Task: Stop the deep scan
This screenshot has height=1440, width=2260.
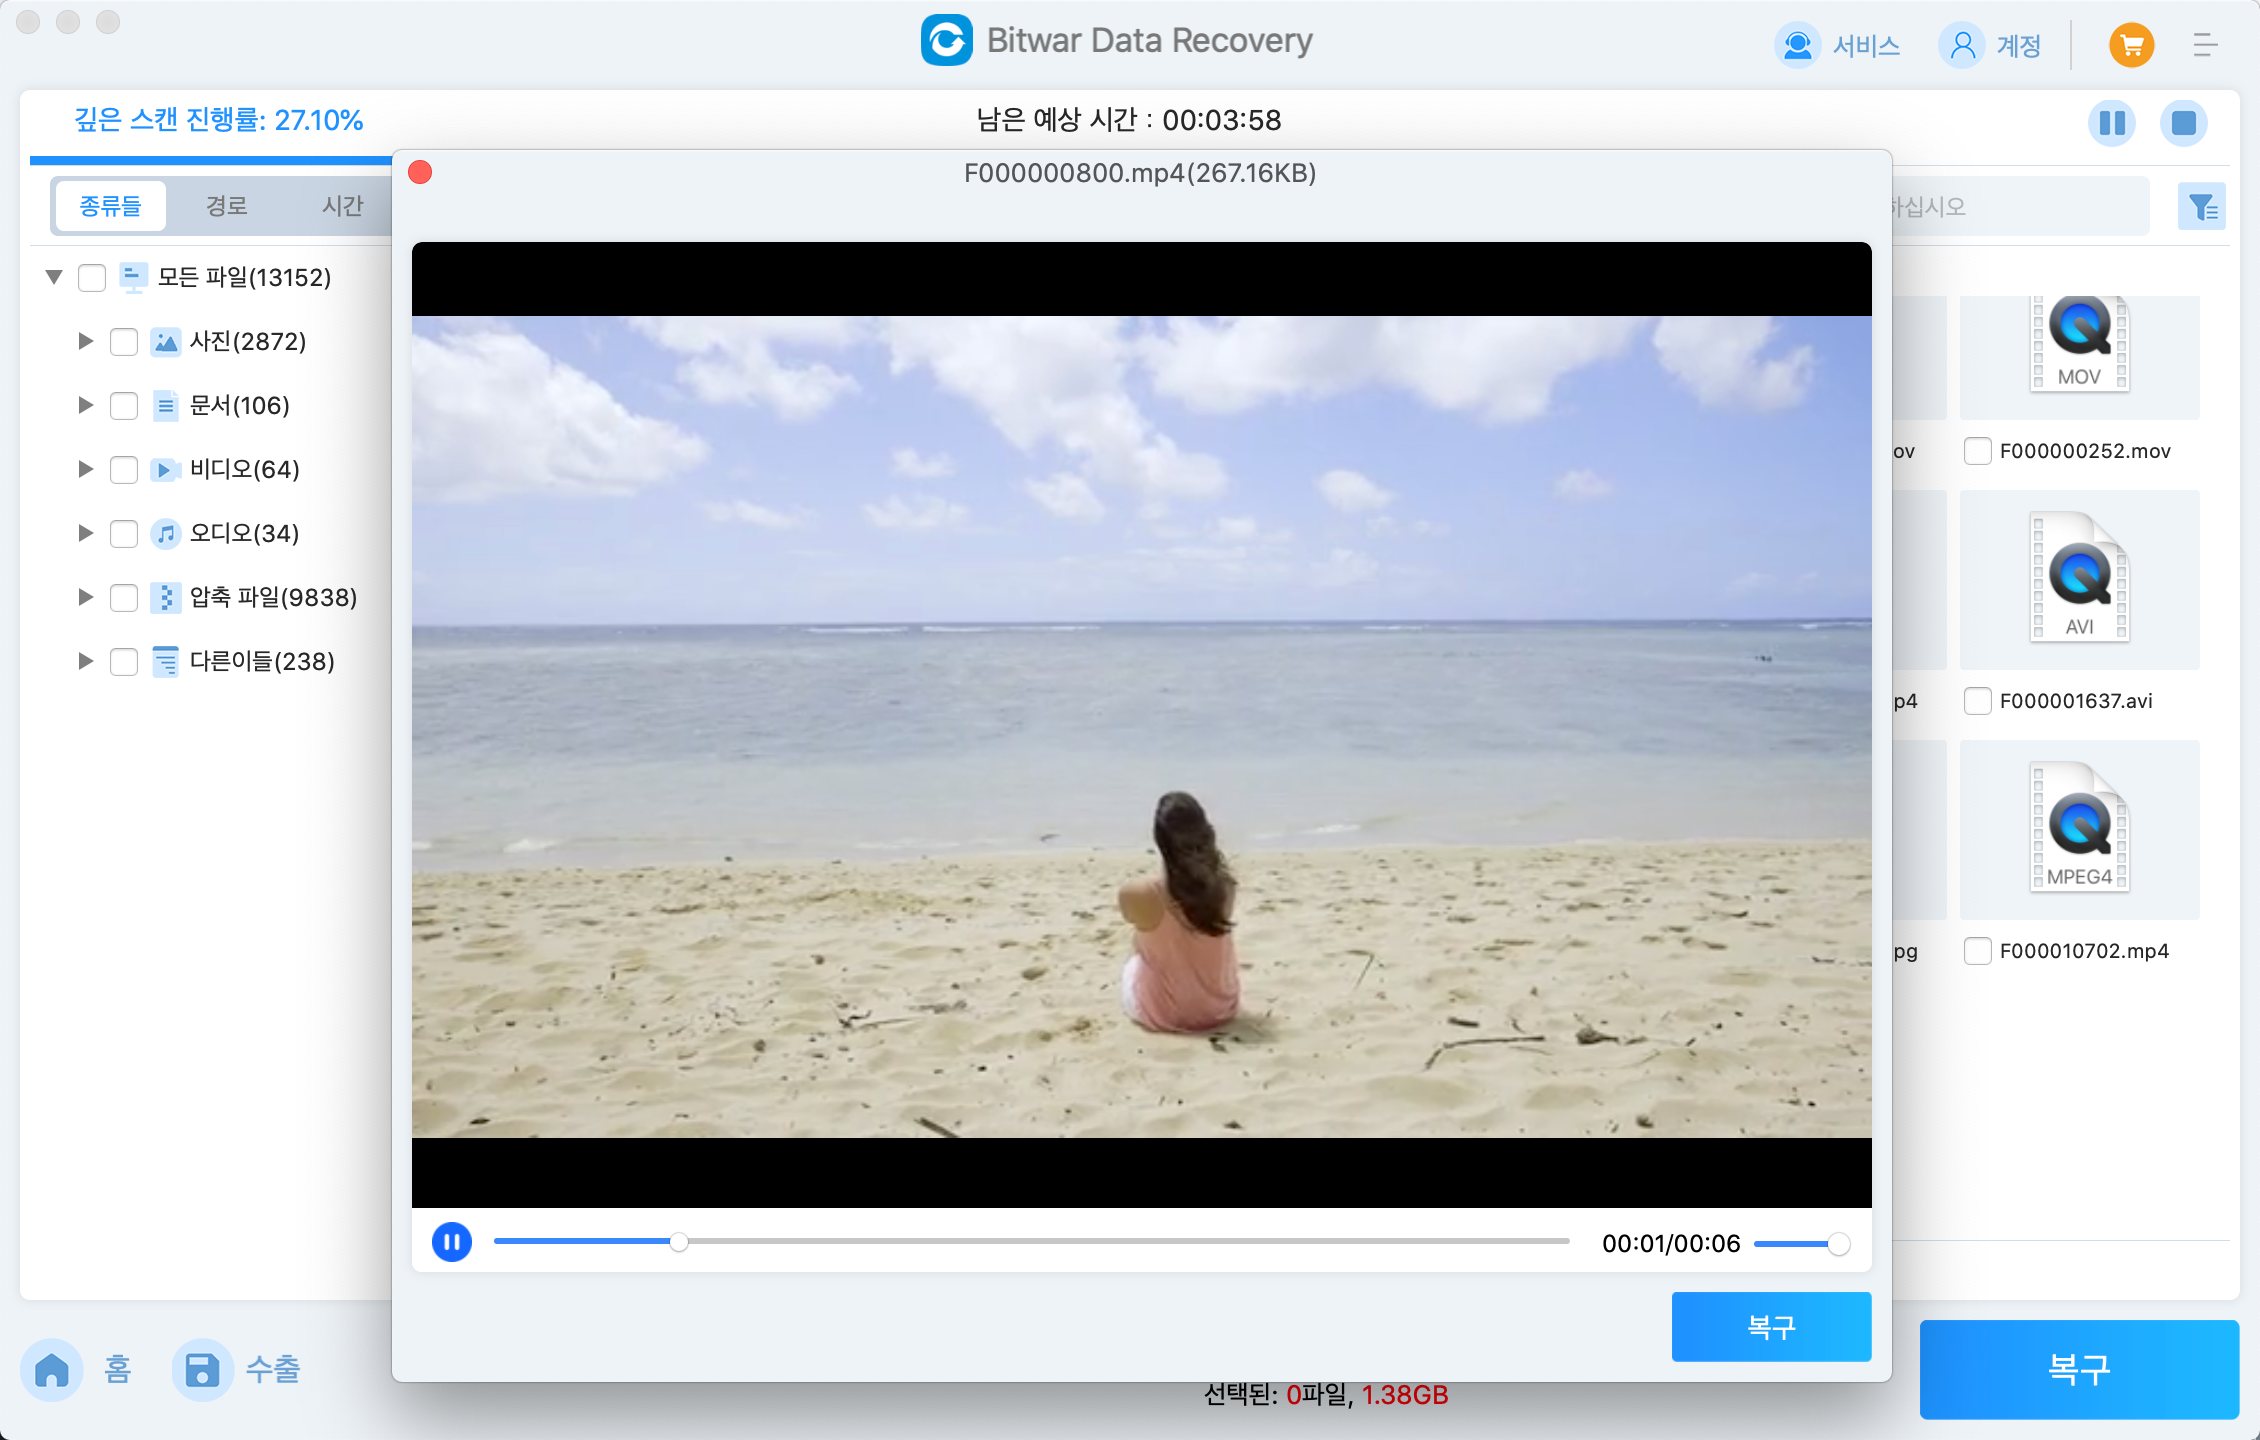Action: point(2184,123)
